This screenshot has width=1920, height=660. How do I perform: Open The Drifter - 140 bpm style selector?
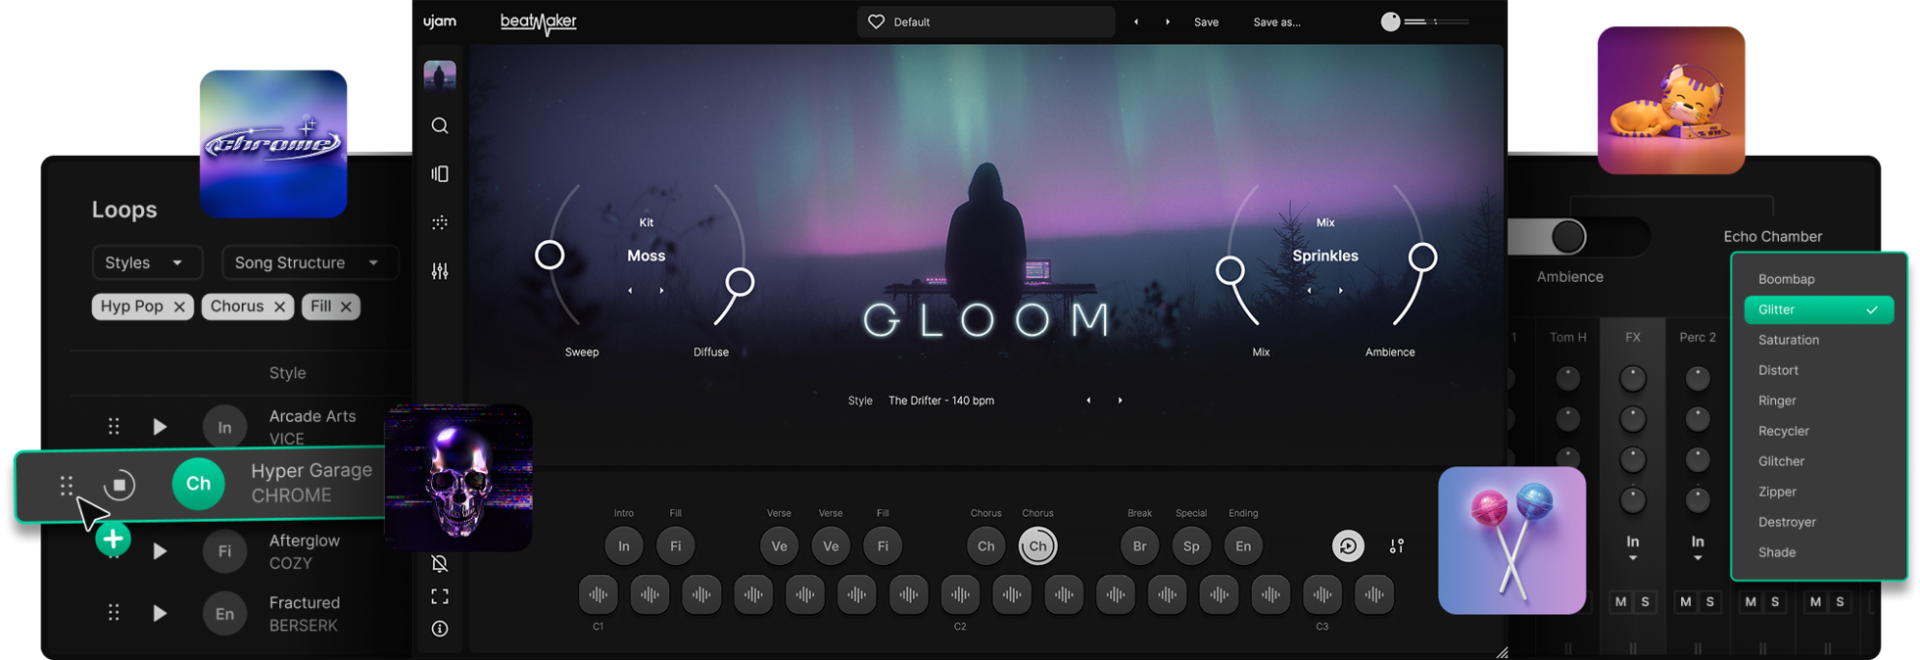coord(941,401)
